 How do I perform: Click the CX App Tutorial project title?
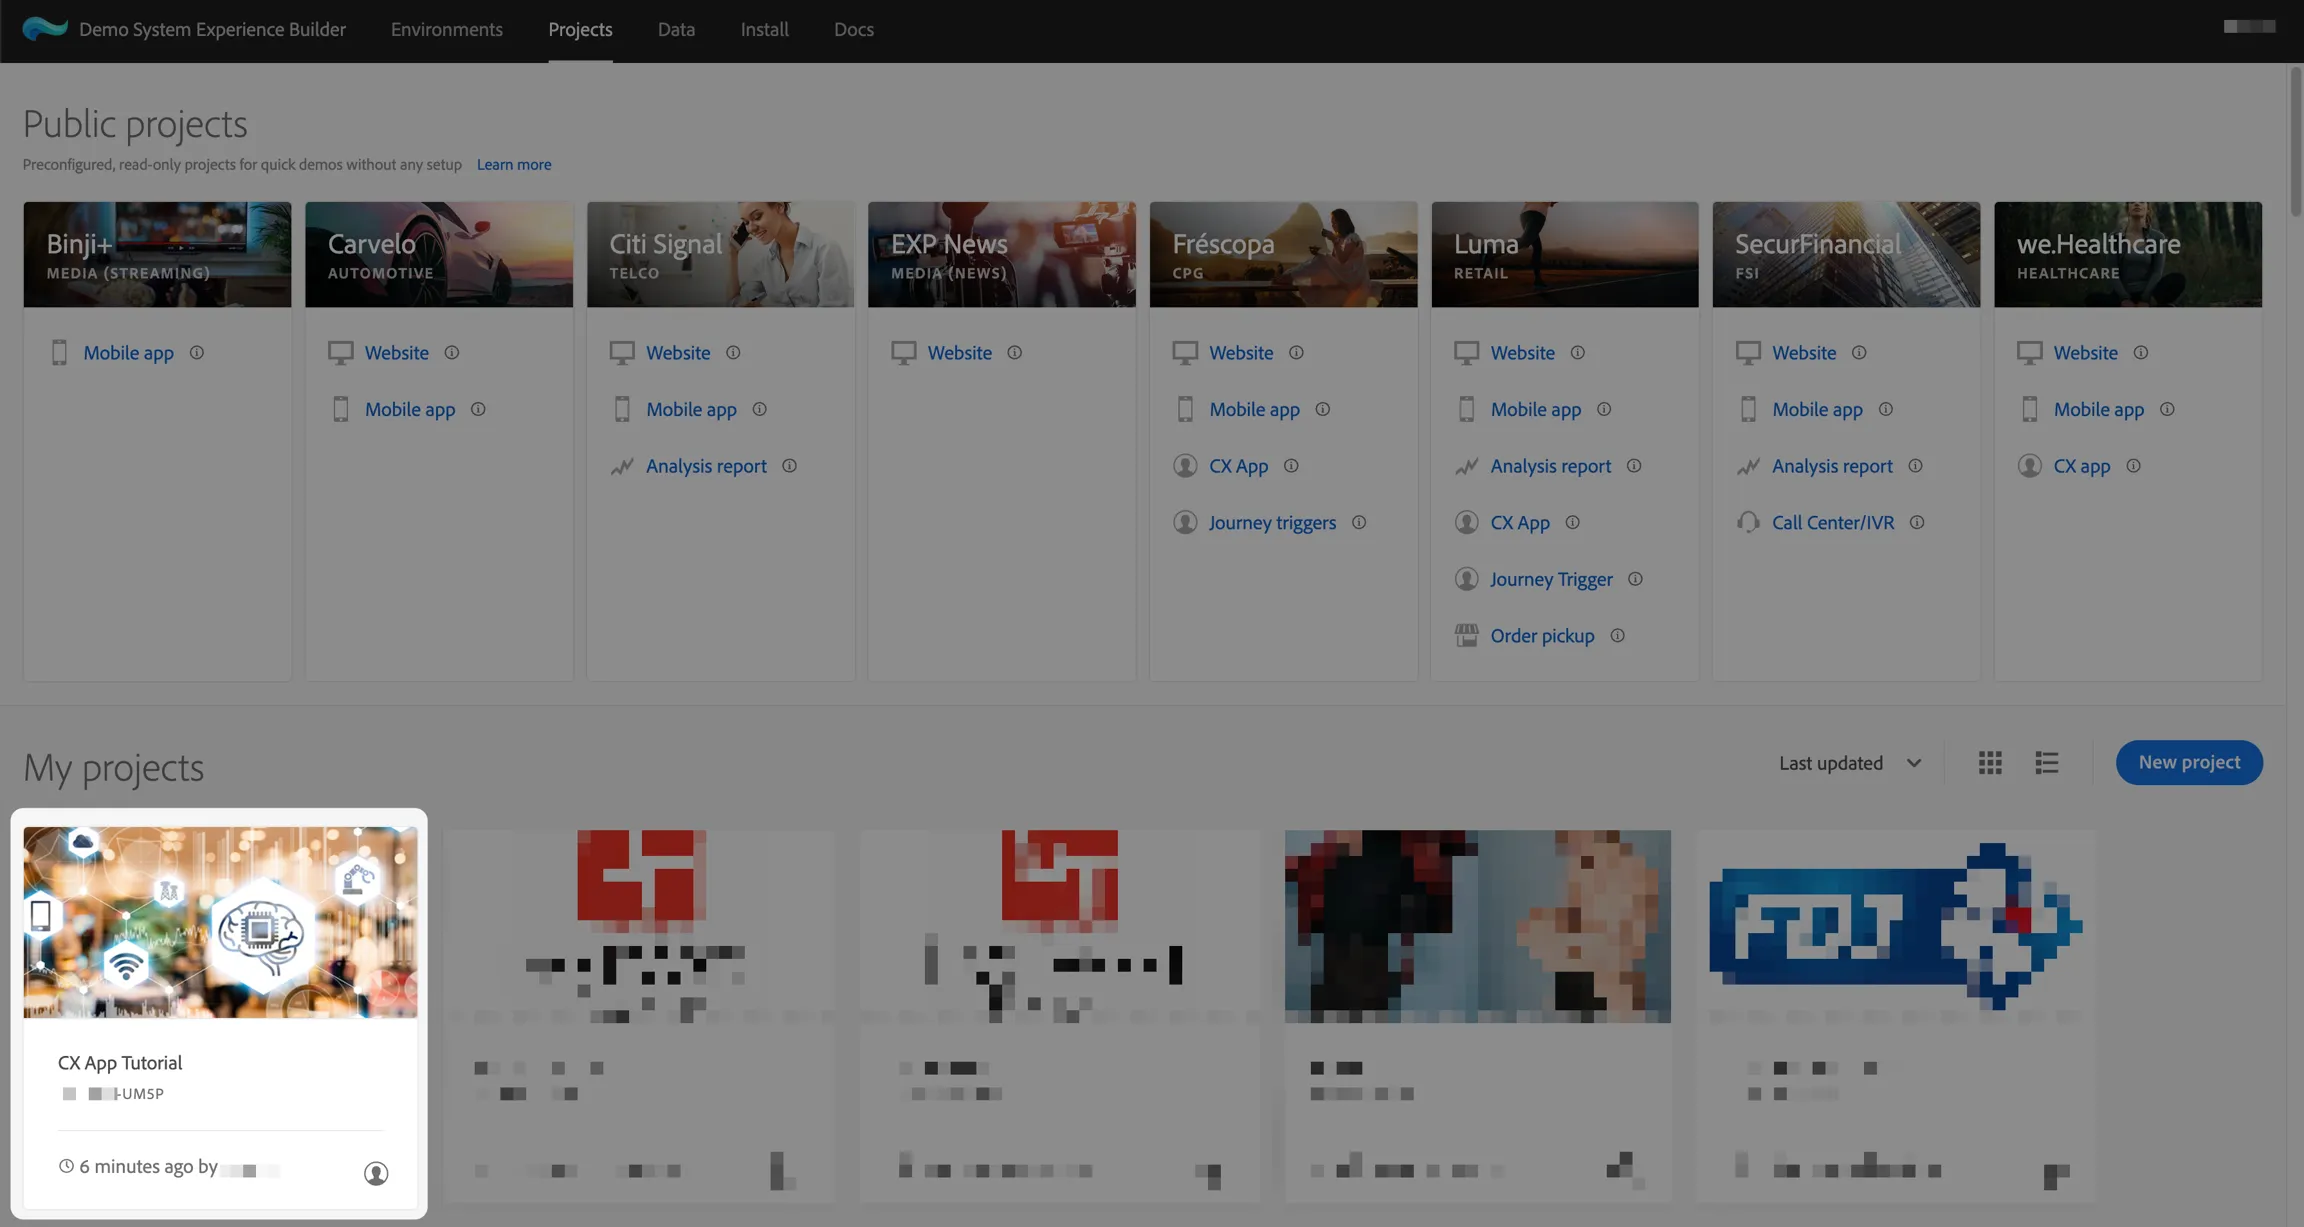[120, 1062]
